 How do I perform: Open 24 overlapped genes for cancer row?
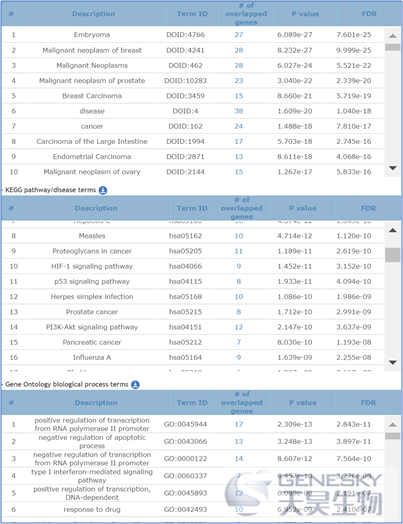[239, 126]
